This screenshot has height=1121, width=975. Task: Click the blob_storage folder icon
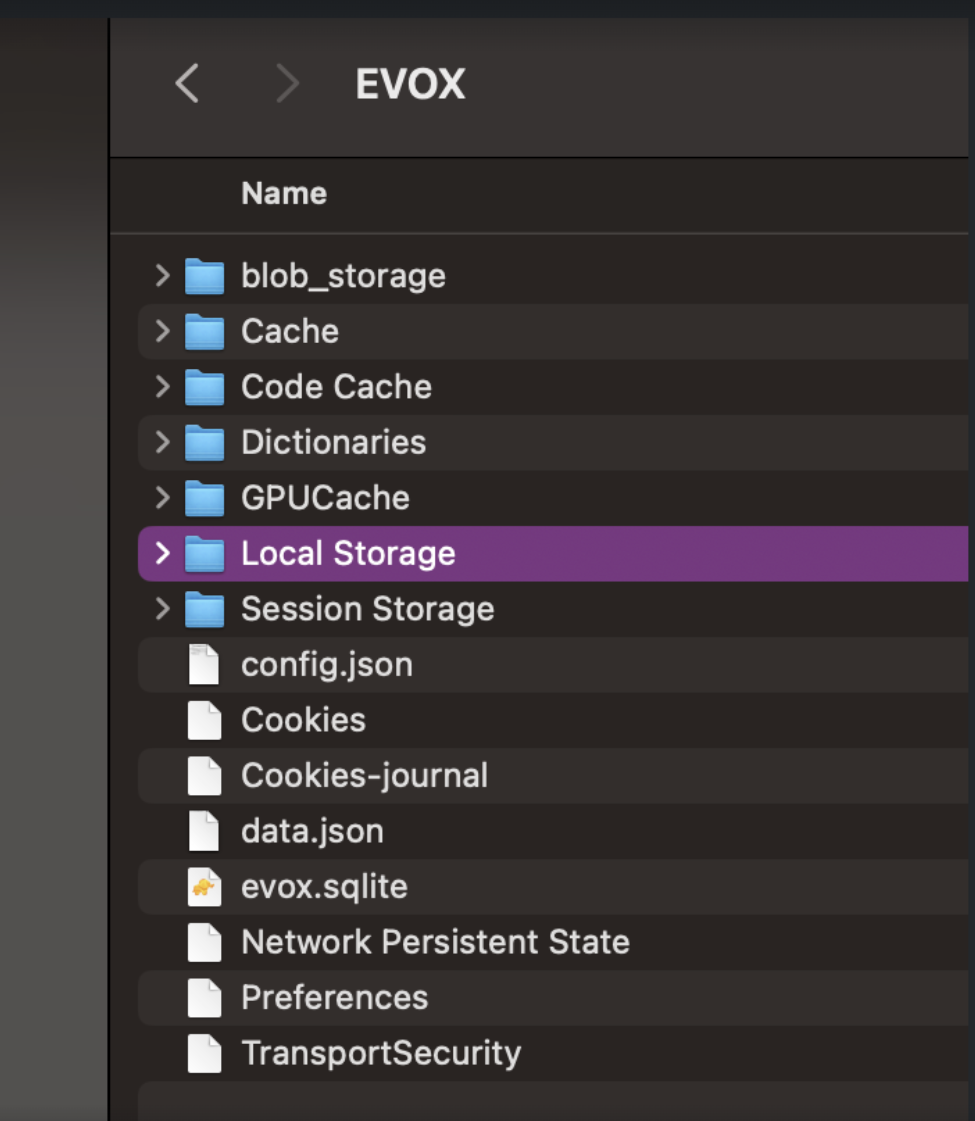(x=205, y=276)
